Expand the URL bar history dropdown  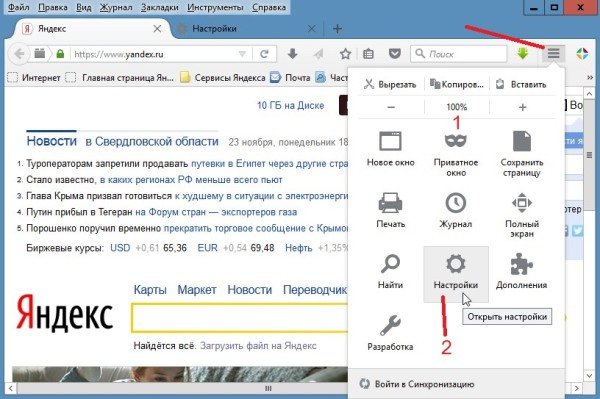point(242,54)
